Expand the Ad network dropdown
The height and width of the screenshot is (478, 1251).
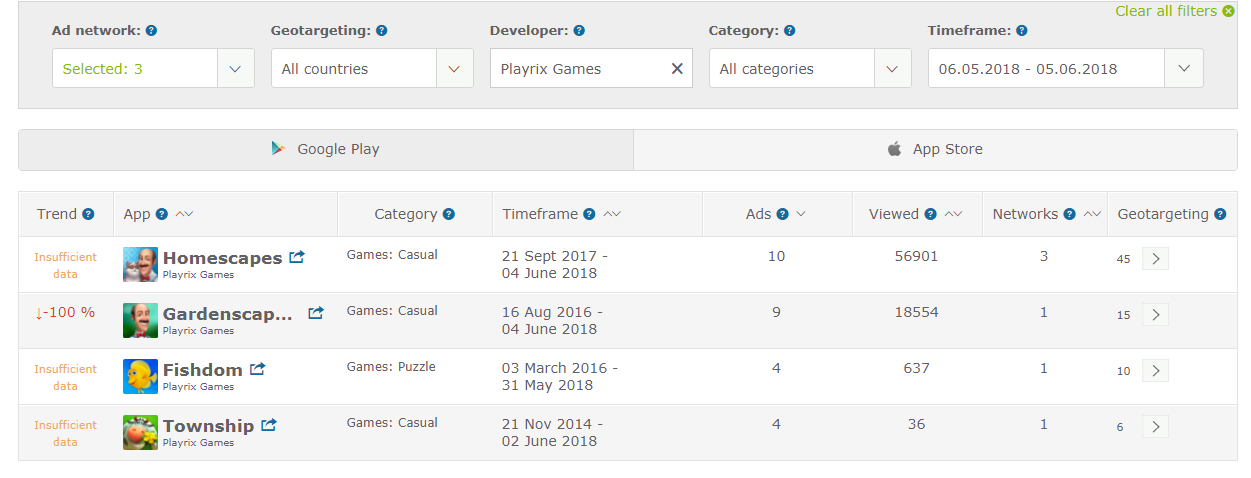click(x=235, y=69)
